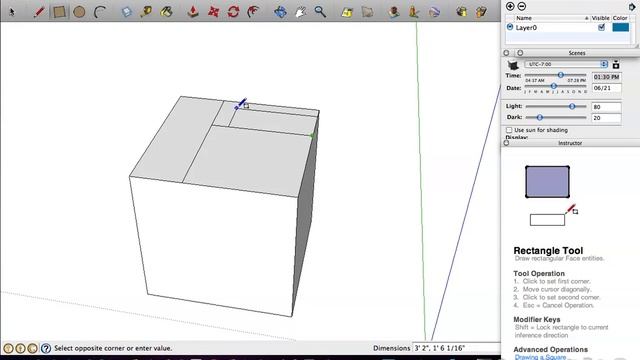Screen dimensions: 640x360
Task: Toggle Layer0 Visible checkbox
Action: click(x=601, y=27)
